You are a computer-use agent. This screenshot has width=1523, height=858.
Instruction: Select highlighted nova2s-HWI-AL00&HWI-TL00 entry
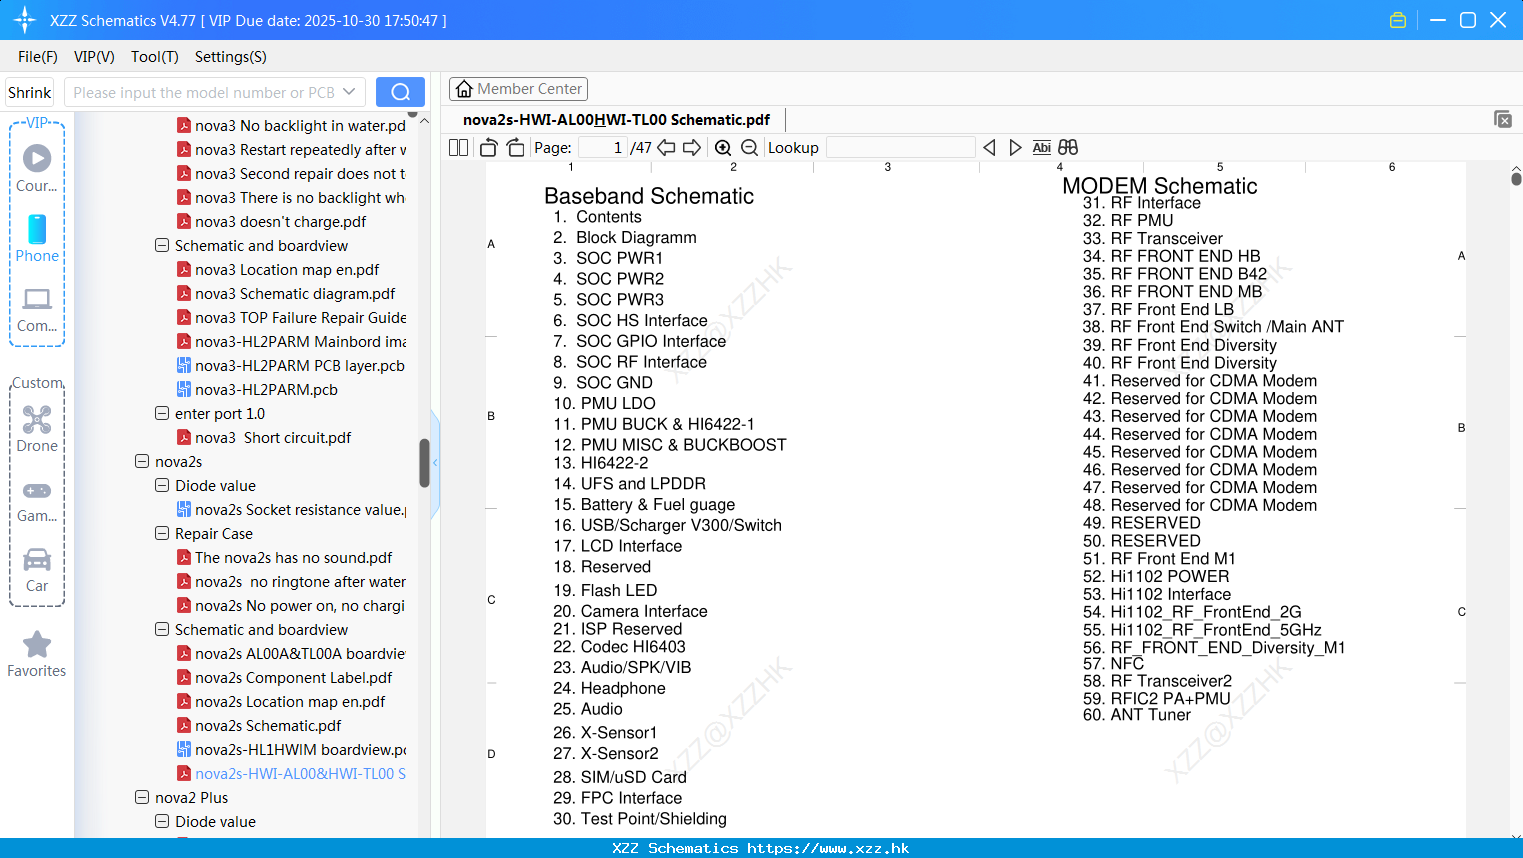pos(300,773)
